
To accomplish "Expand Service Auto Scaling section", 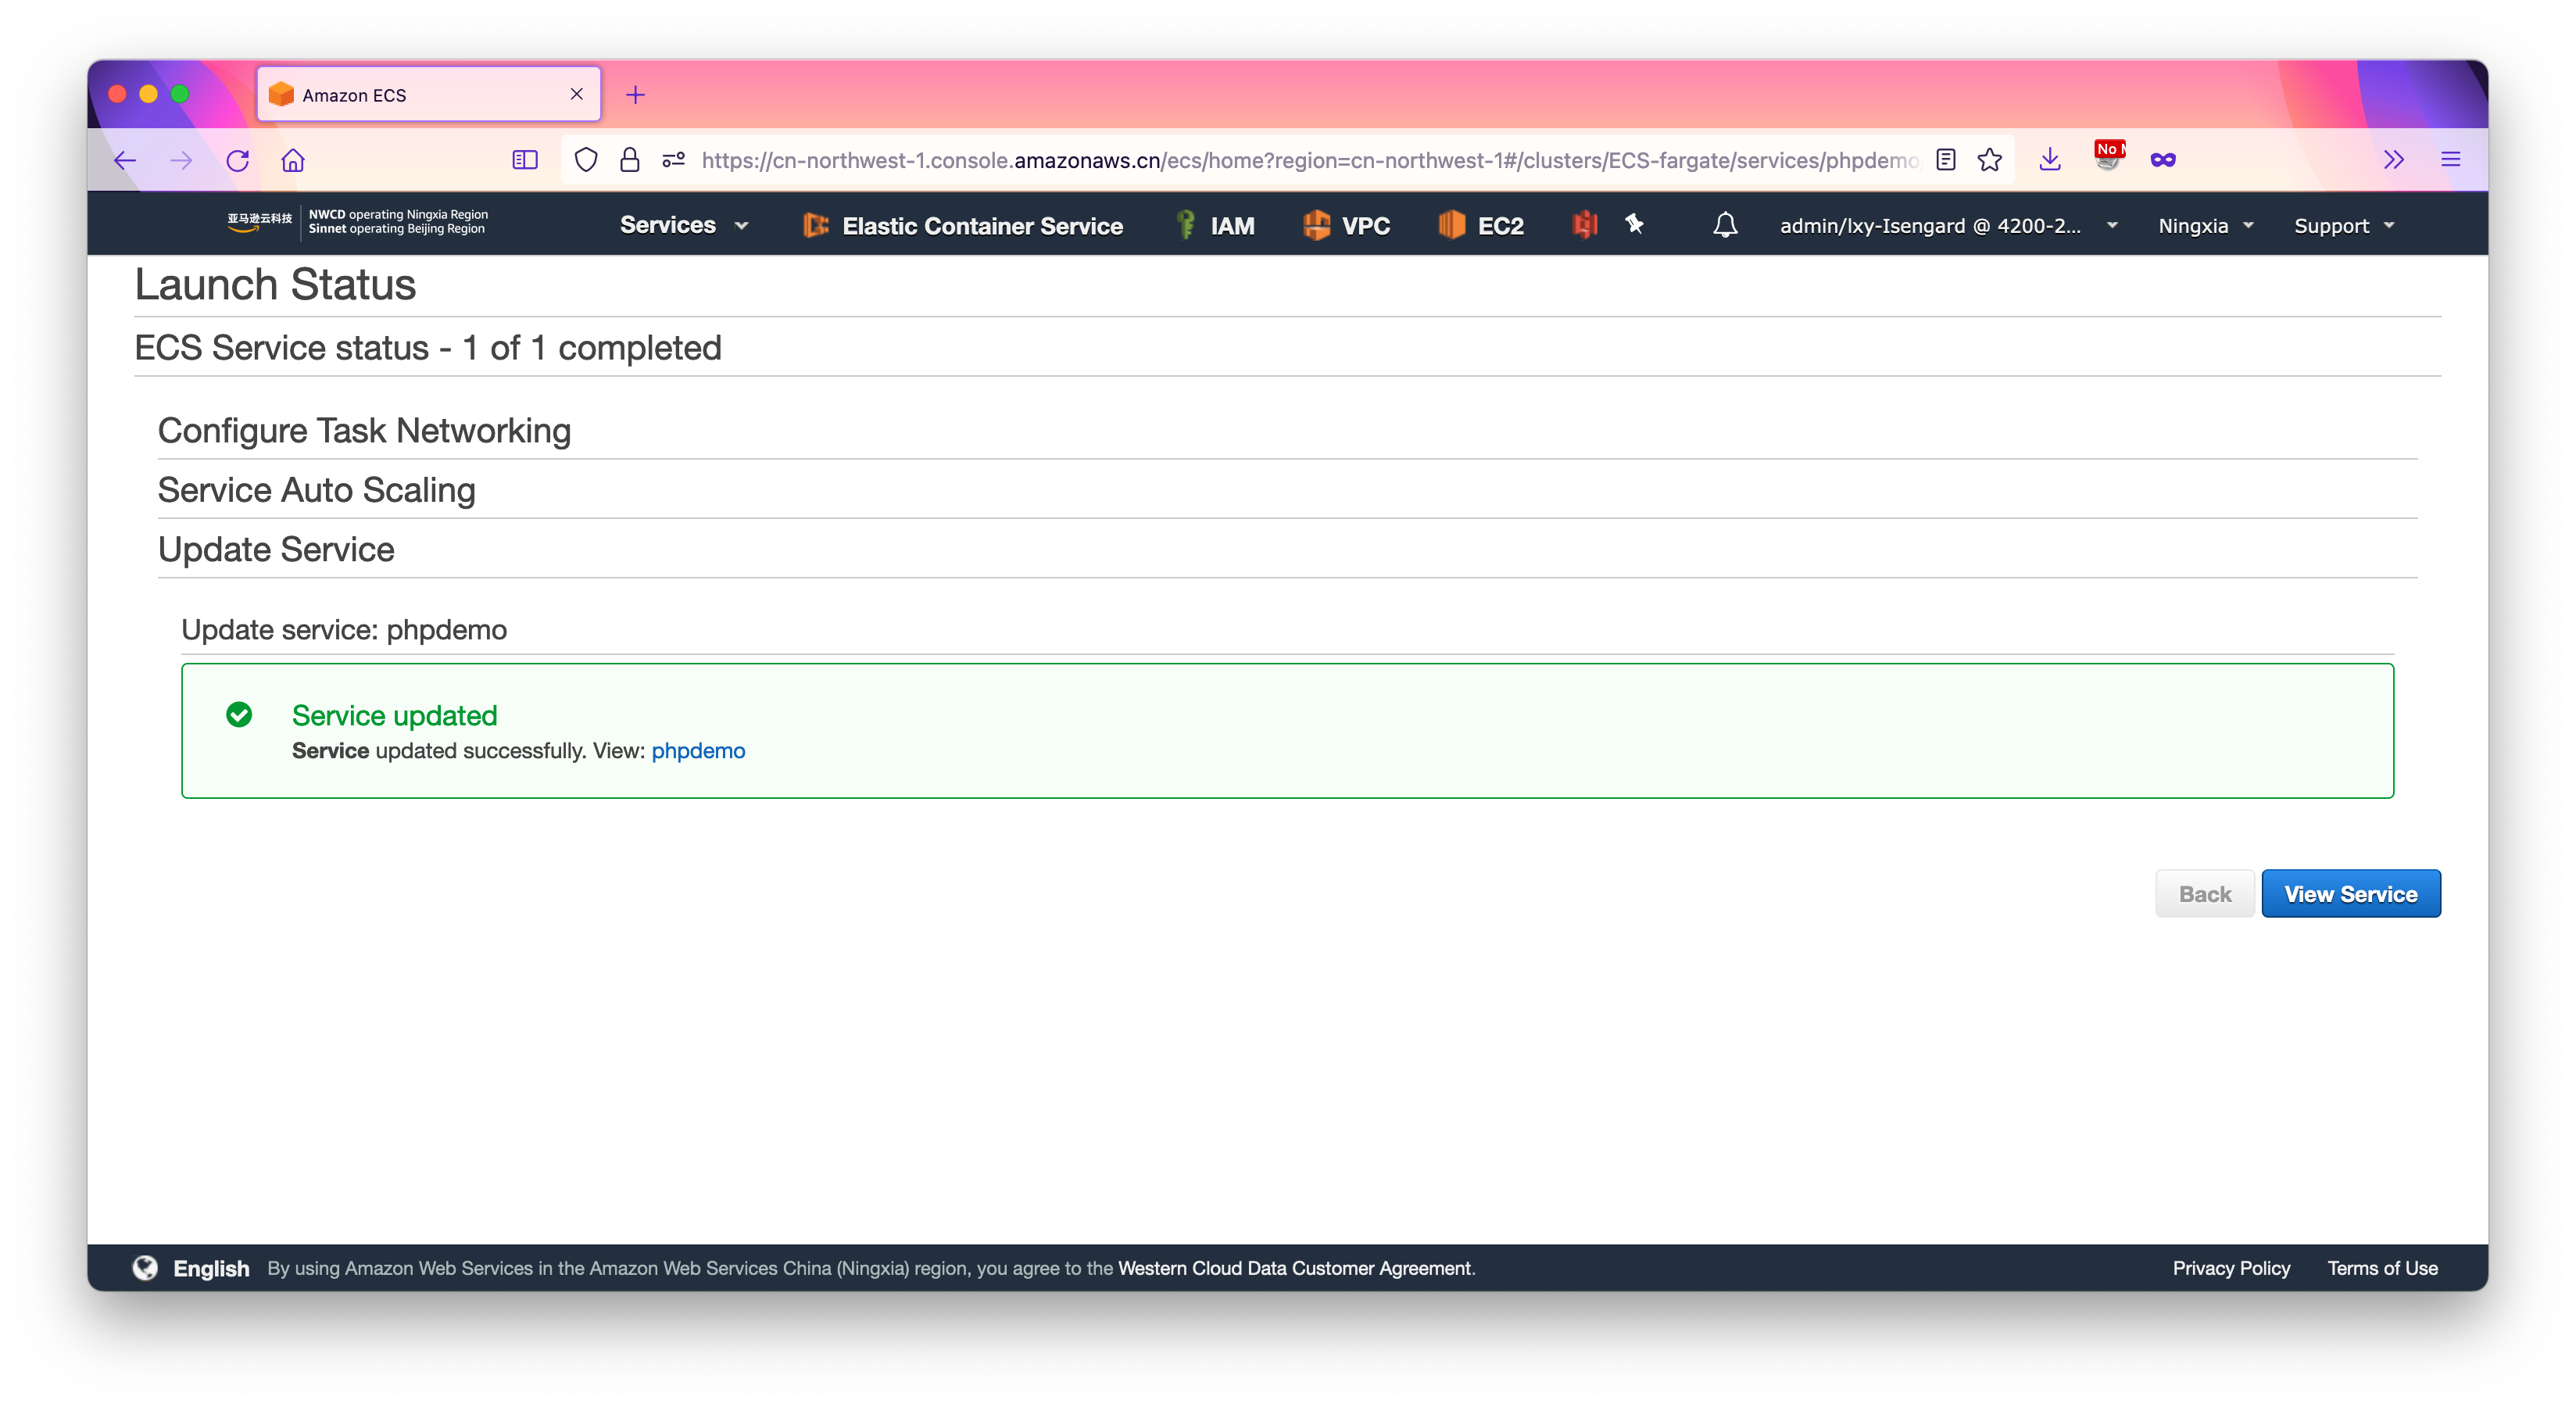I will [316, 490].
